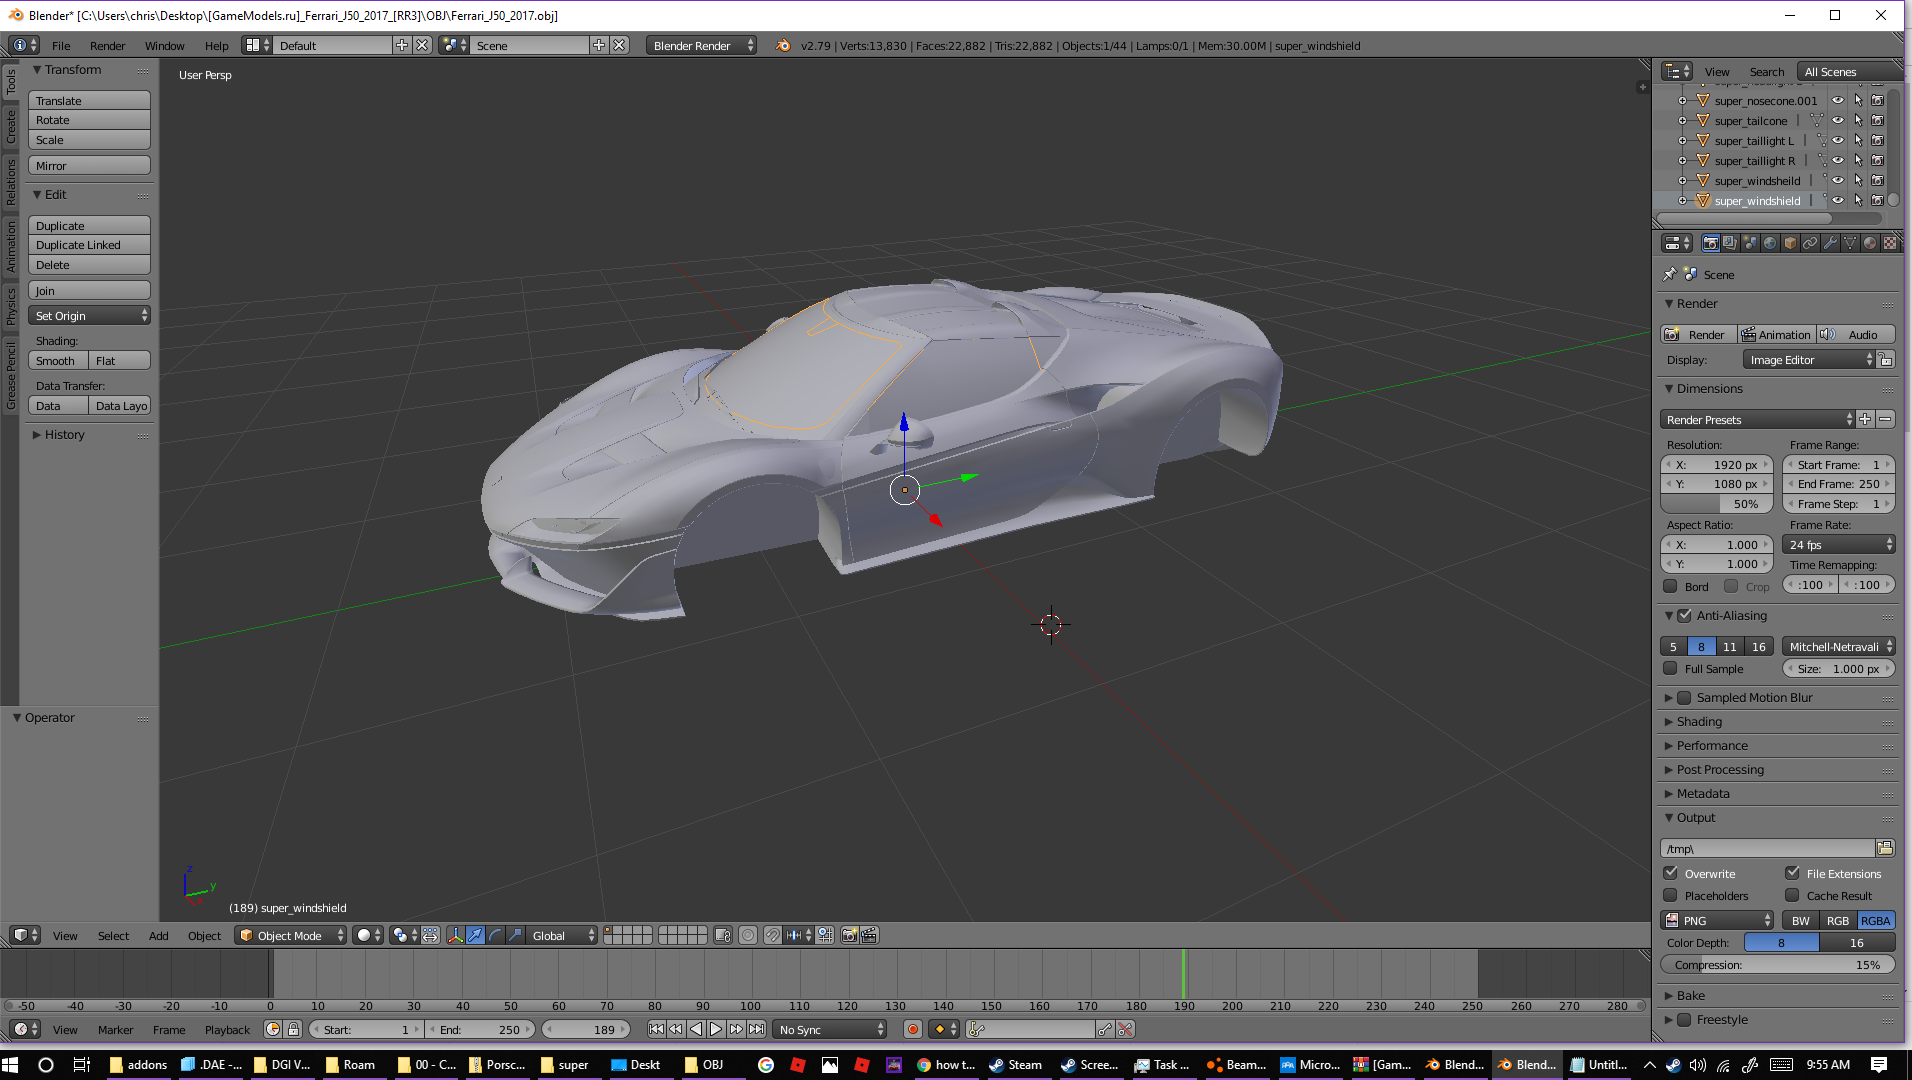Toggle proportional editing circle icon
The image size is (1912, 1080).
pyautogui.click(x=747, y=935)
